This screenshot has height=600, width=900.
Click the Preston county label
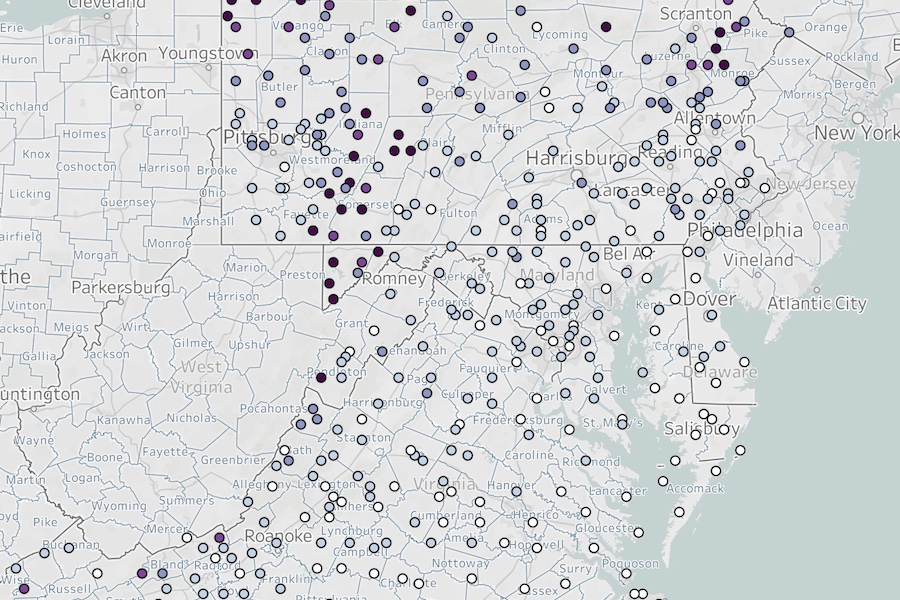[302, 275]
